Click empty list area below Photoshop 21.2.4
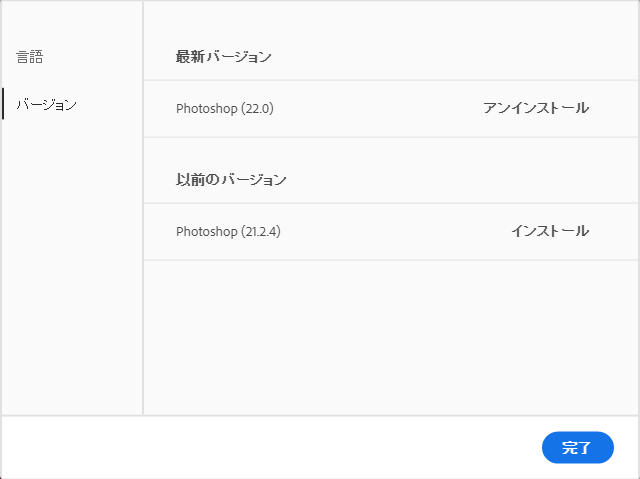Screen dimensions: 640x479 click(x=391, y=338)
